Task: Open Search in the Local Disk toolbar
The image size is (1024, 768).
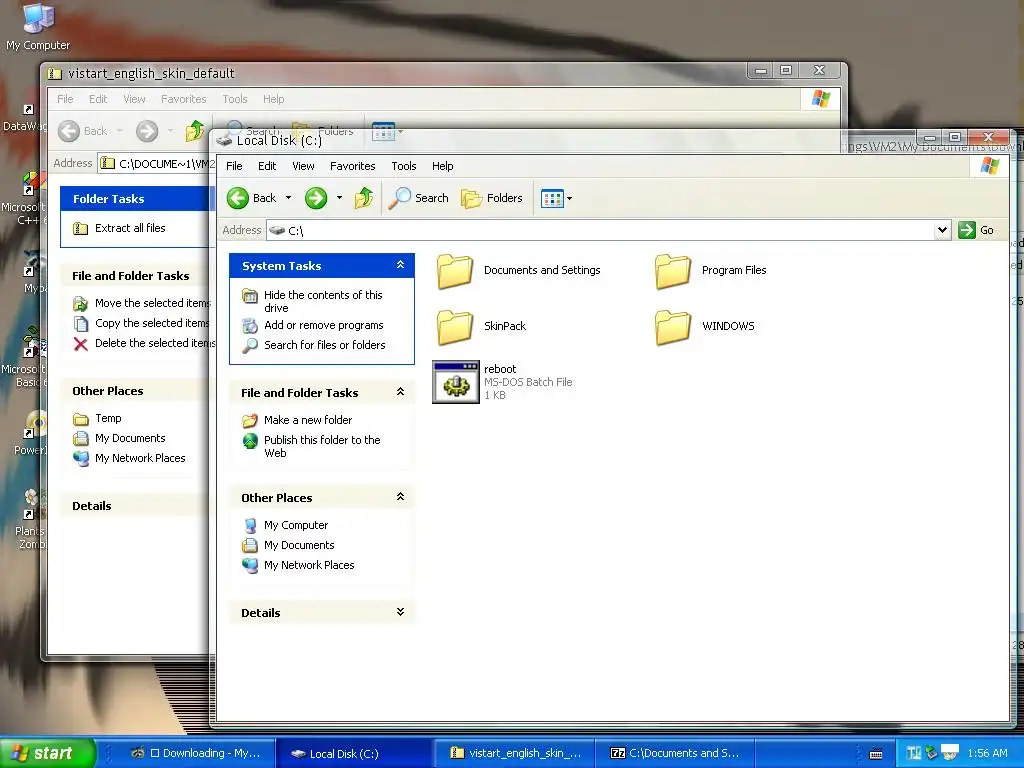Action: [x=419, y=198]
